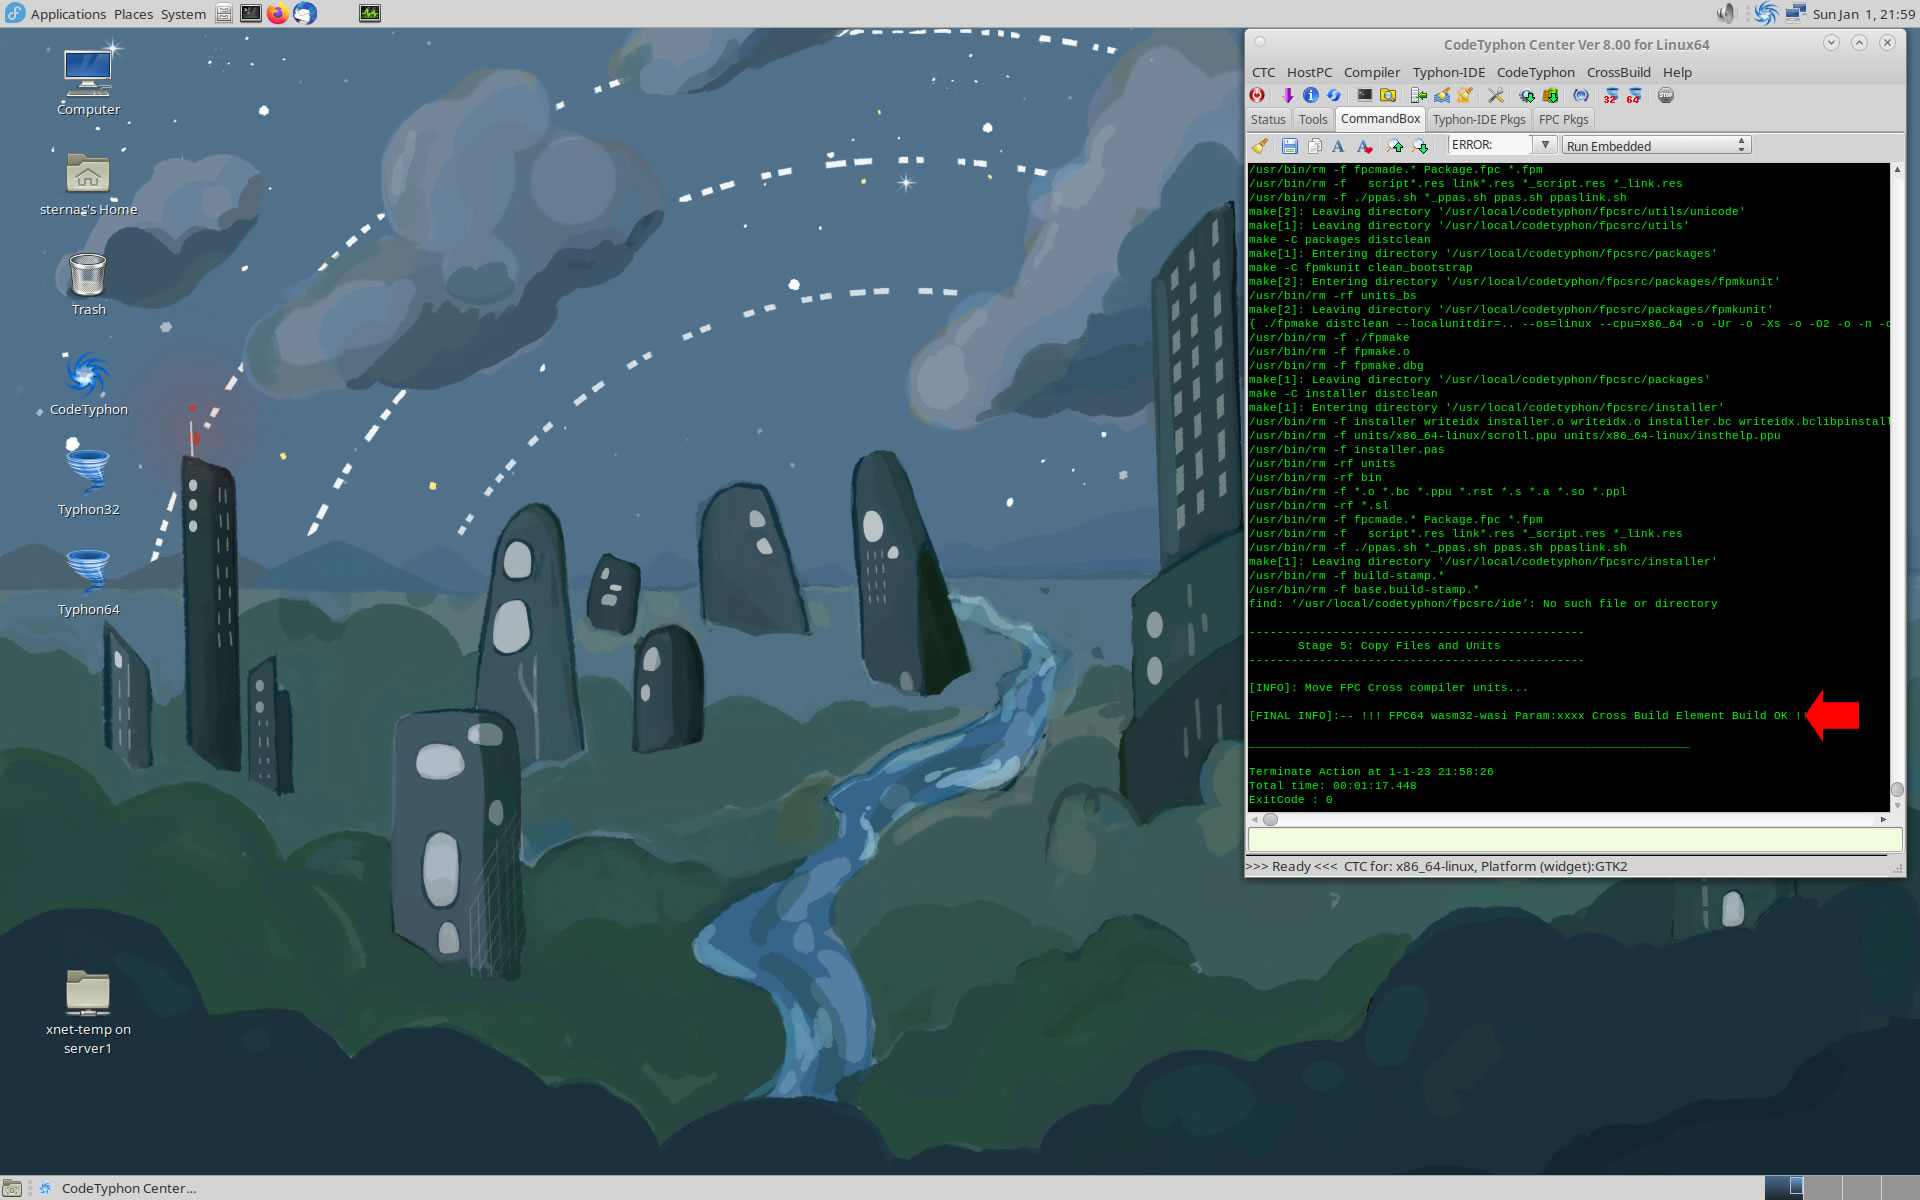Expand the ERROR: search dropdown arrow
Viewport: 1920px width, 1200px height.
point(1545,145)
